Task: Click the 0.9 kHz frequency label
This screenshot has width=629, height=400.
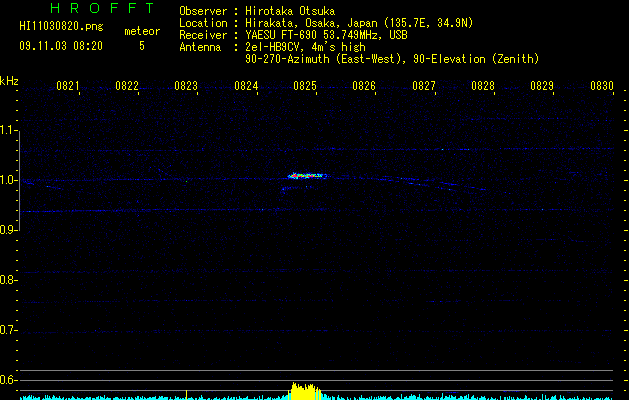Action: pos(8,230)
